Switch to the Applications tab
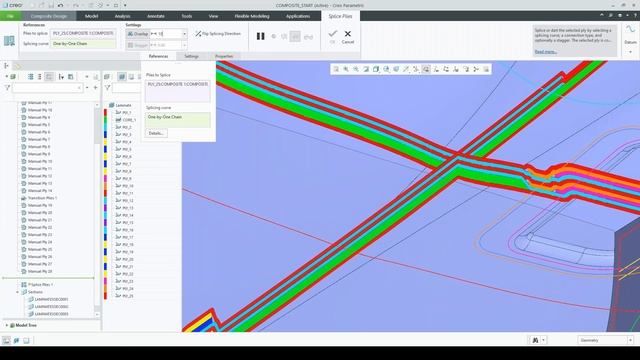This screenshot has width=640, height=360. point(298,16)
